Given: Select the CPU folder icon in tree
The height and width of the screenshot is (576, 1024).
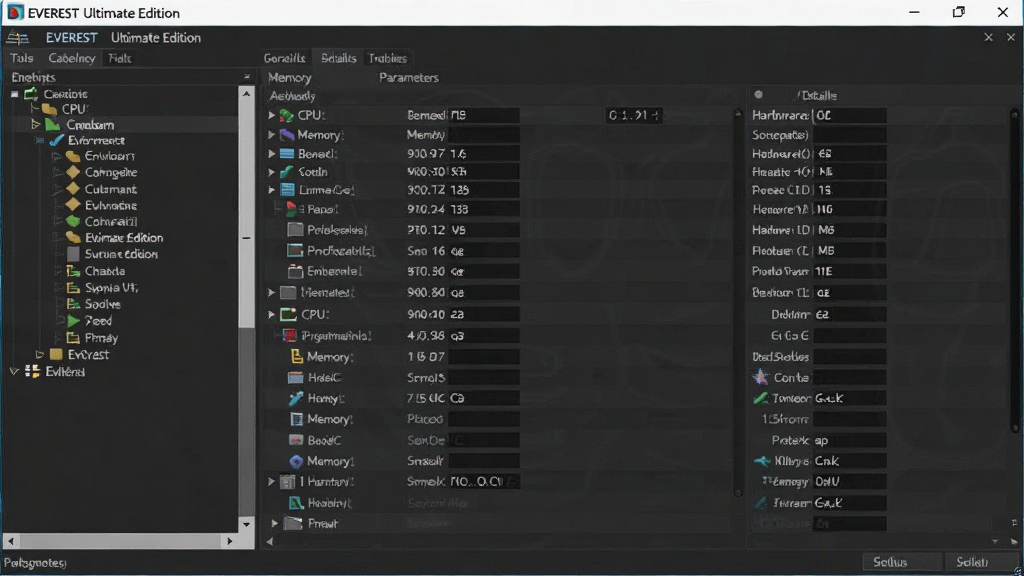Looking at the screenshot, I should [50, 109].
